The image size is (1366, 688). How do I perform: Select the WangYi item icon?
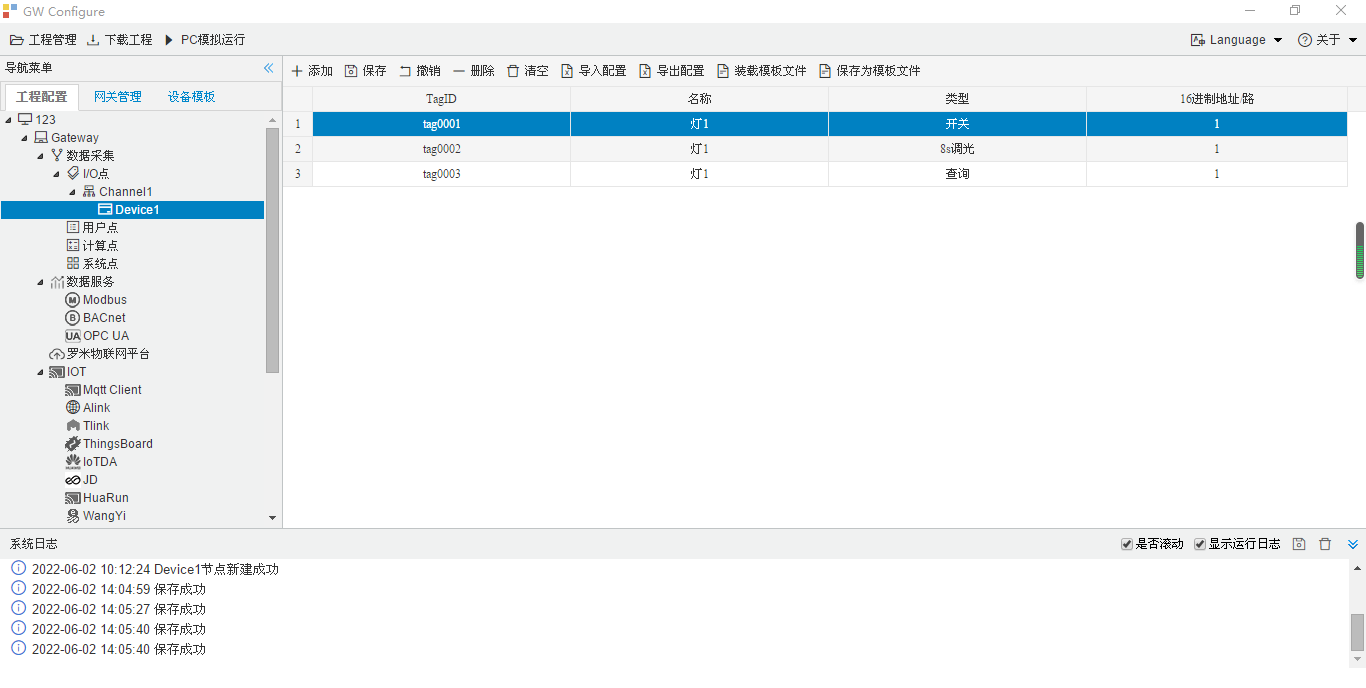click(72, 516)
